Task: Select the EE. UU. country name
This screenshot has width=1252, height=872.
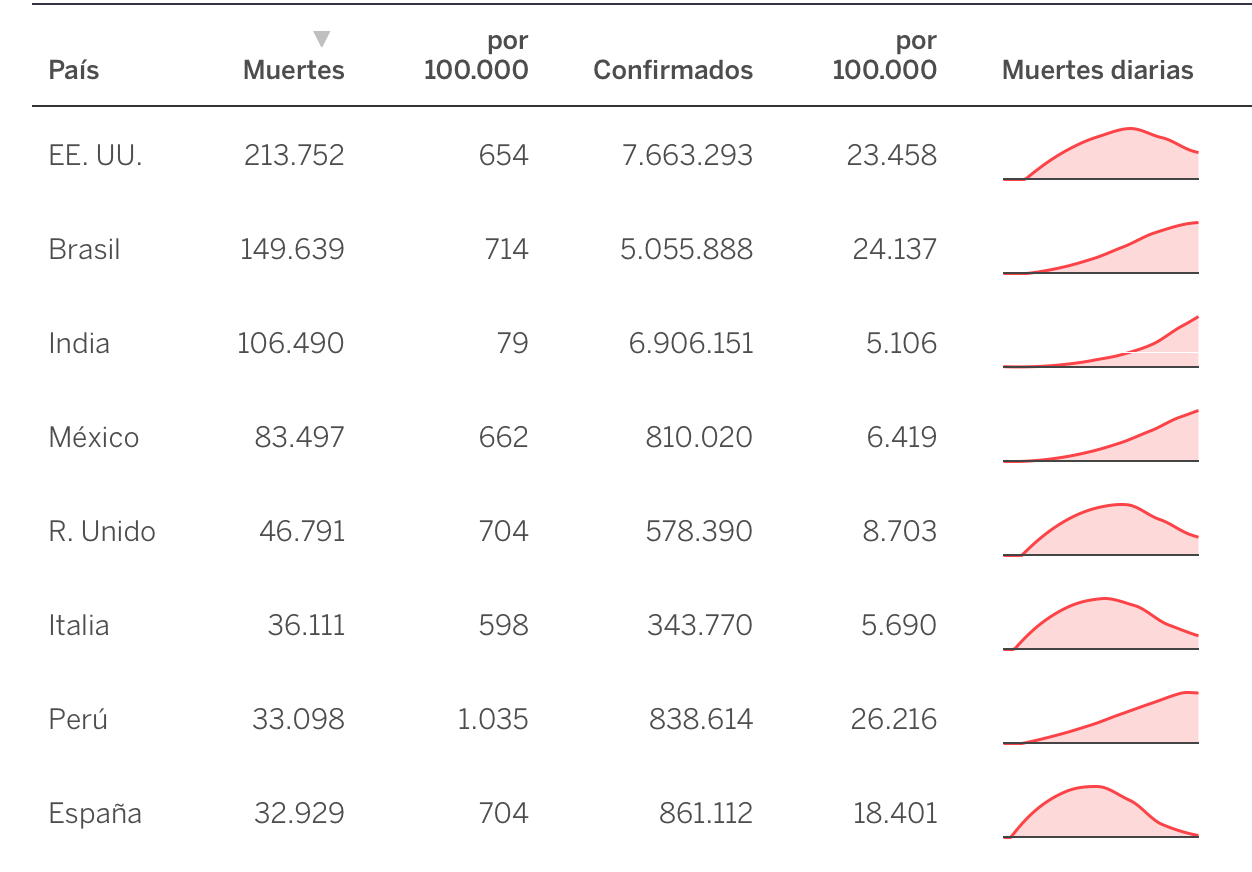Action: click(95, 155)
